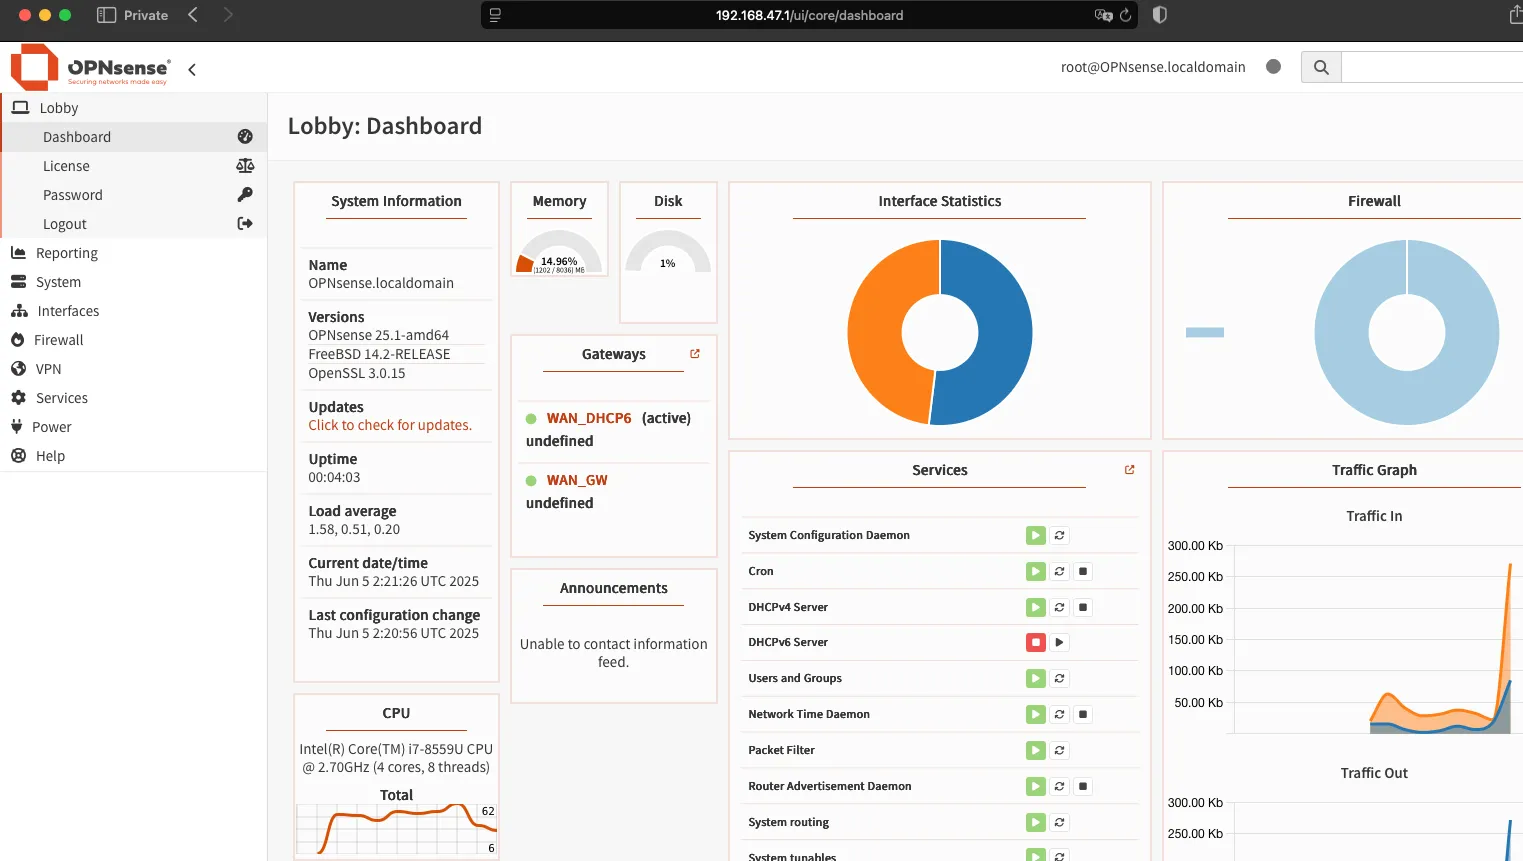Open the Firewall section in the sidebar
The width and height of the screenshot is (1523, 861).
point(58,339)
